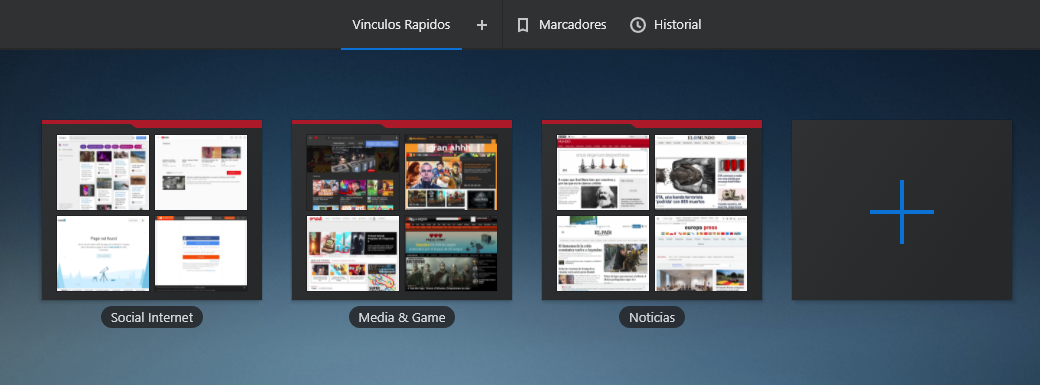Viewport: 1040px width, 385px height.
Task: Open top-right orange-header thumbnail in Media & Game
Action: tap(451, 173)
